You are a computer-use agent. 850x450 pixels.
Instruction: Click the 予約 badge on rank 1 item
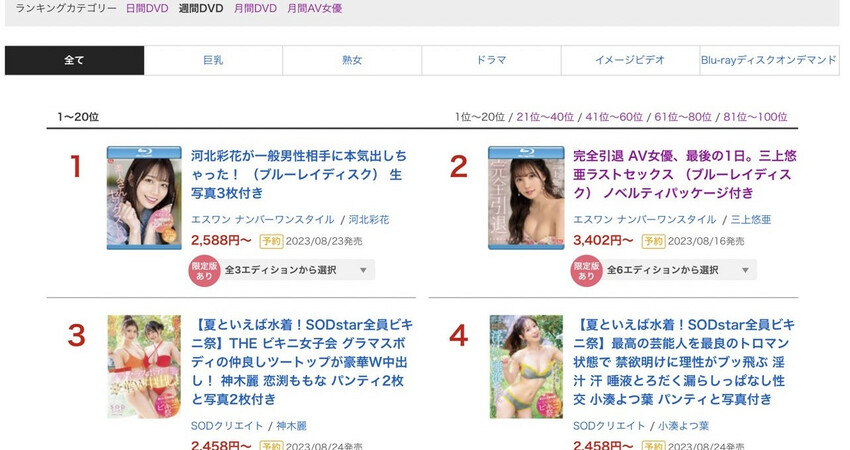point(271,241)
